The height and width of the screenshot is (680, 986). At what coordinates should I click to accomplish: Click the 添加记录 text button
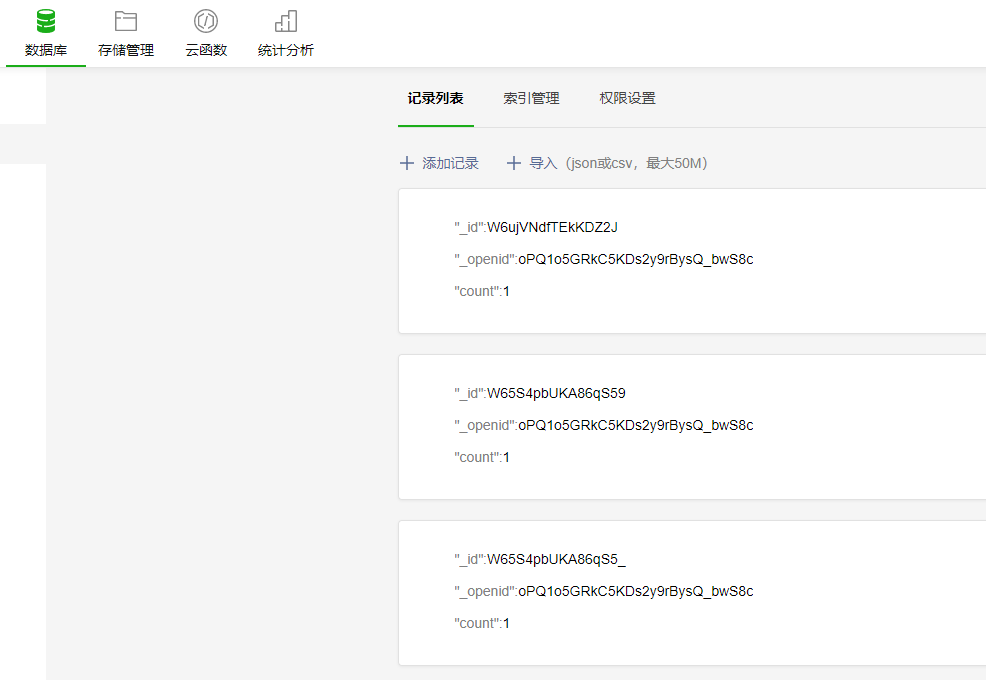click(450, 163)
